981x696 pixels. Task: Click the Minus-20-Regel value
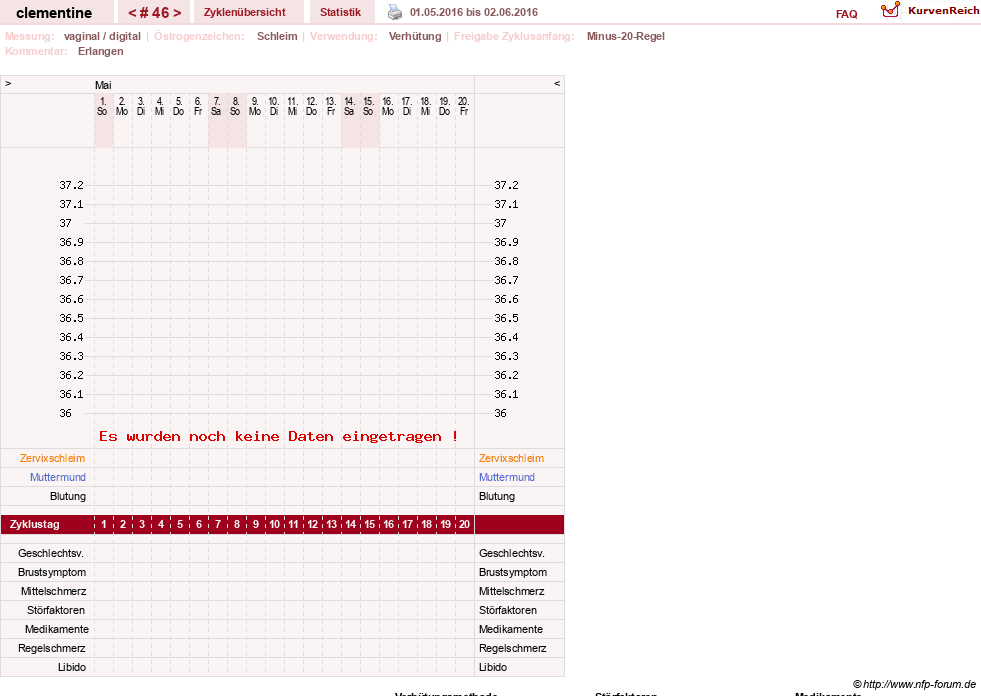pyautogui.click(x=626, y=36)
